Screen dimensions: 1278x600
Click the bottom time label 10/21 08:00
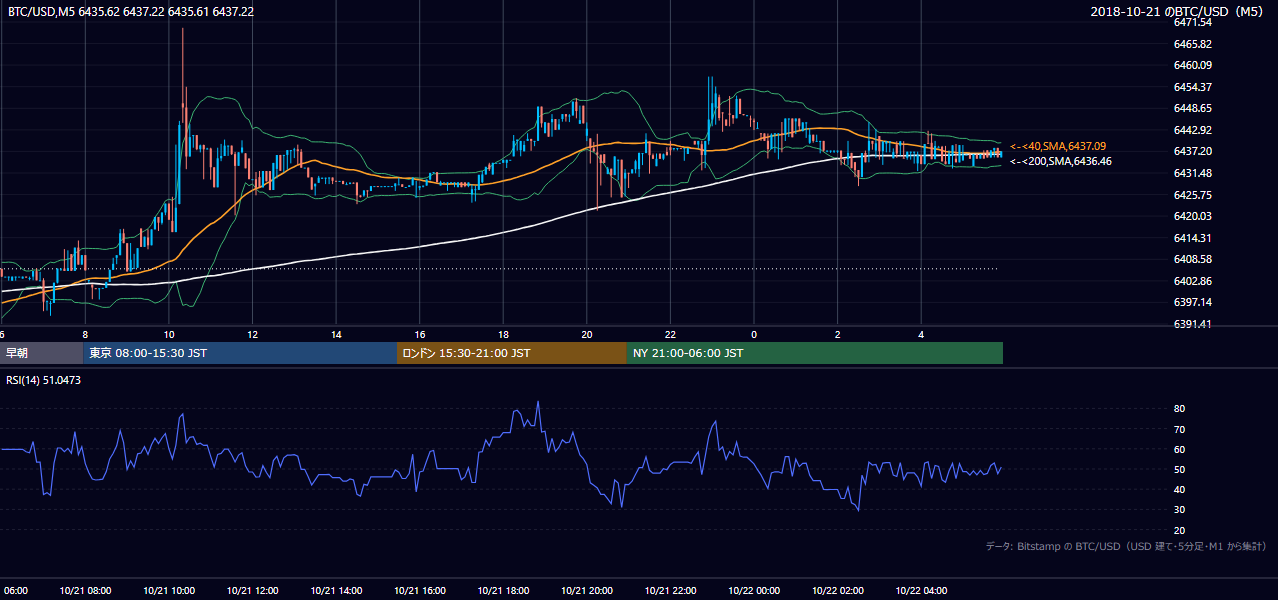(85, 590)
